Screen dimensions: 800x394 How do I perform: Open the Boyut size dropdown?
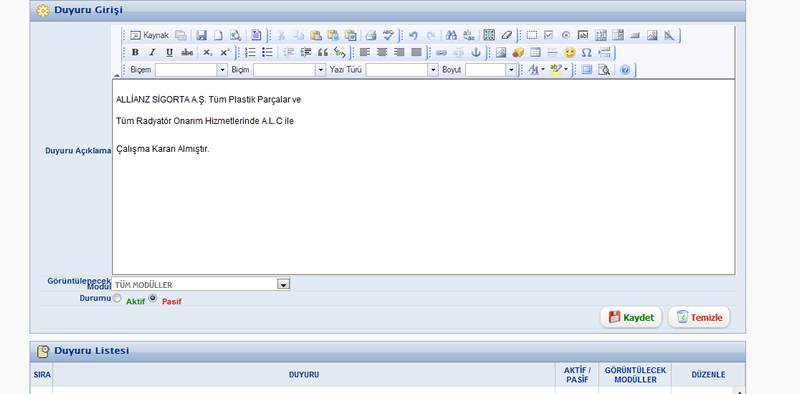[511, 70]
